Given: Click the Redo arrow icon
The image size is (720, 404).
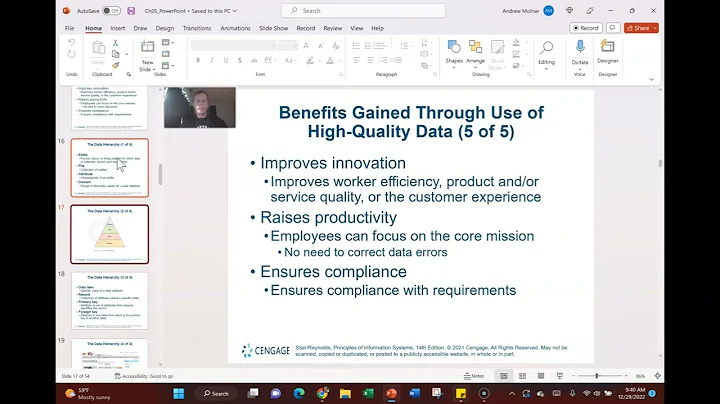Looking at the screenshot, I should coord(71,54).
